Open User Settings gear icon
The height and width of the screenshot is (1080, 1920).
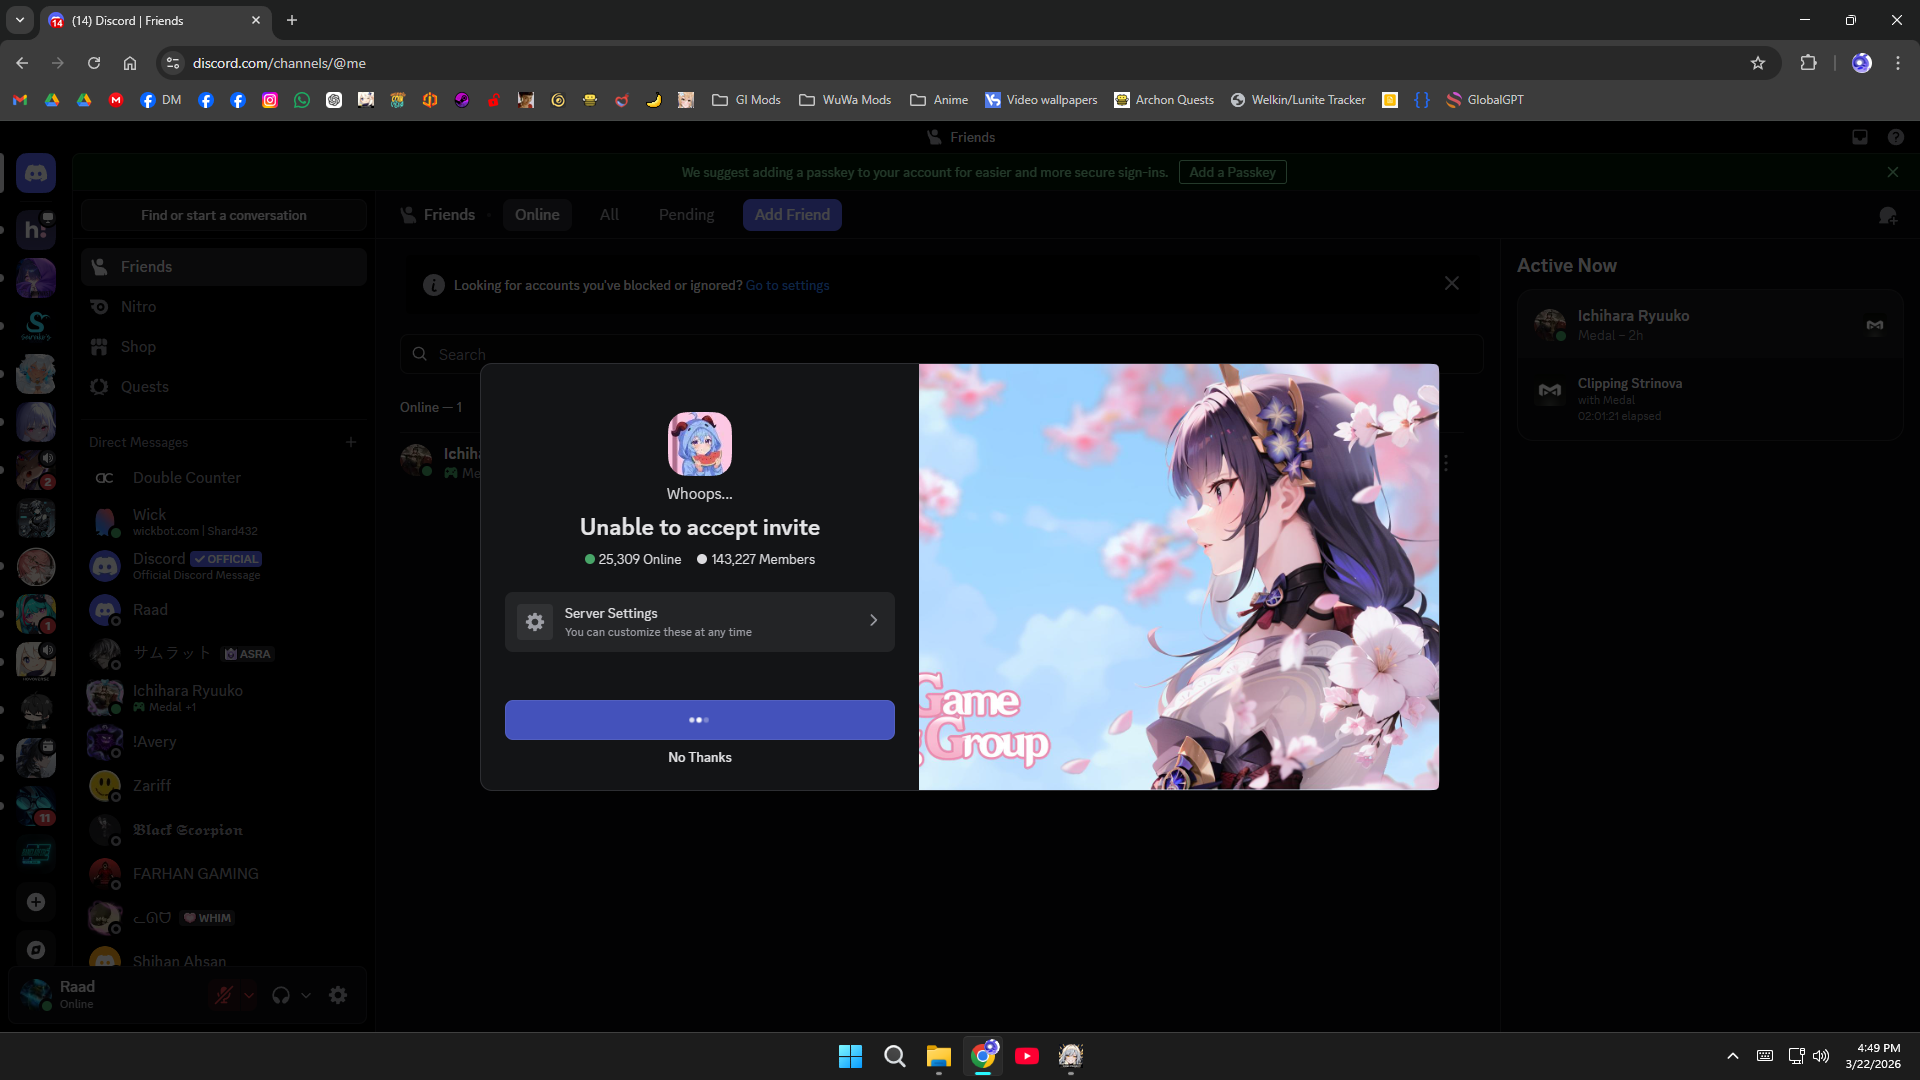[x=338, y=995]
